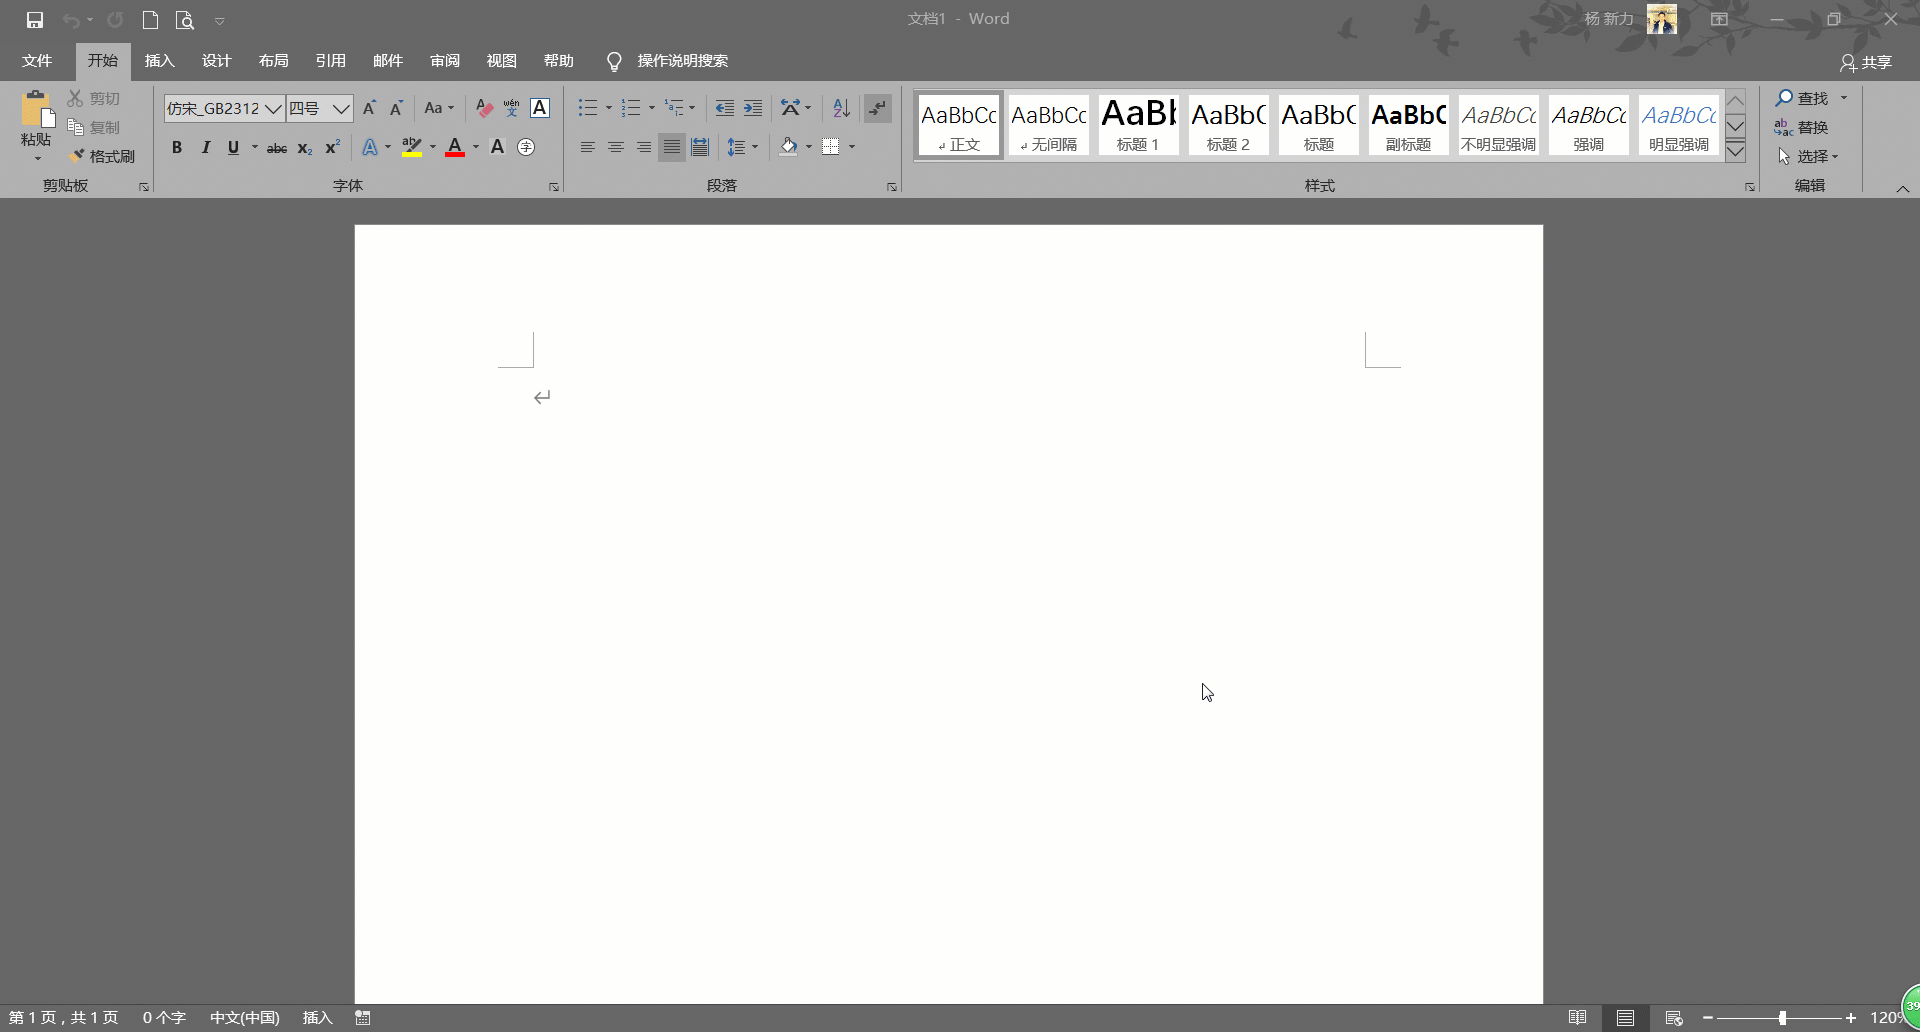This screenshot has width=1920, height=1032.
Task: Click the Save icon in quick access toolbar
Action: (35, 20)
